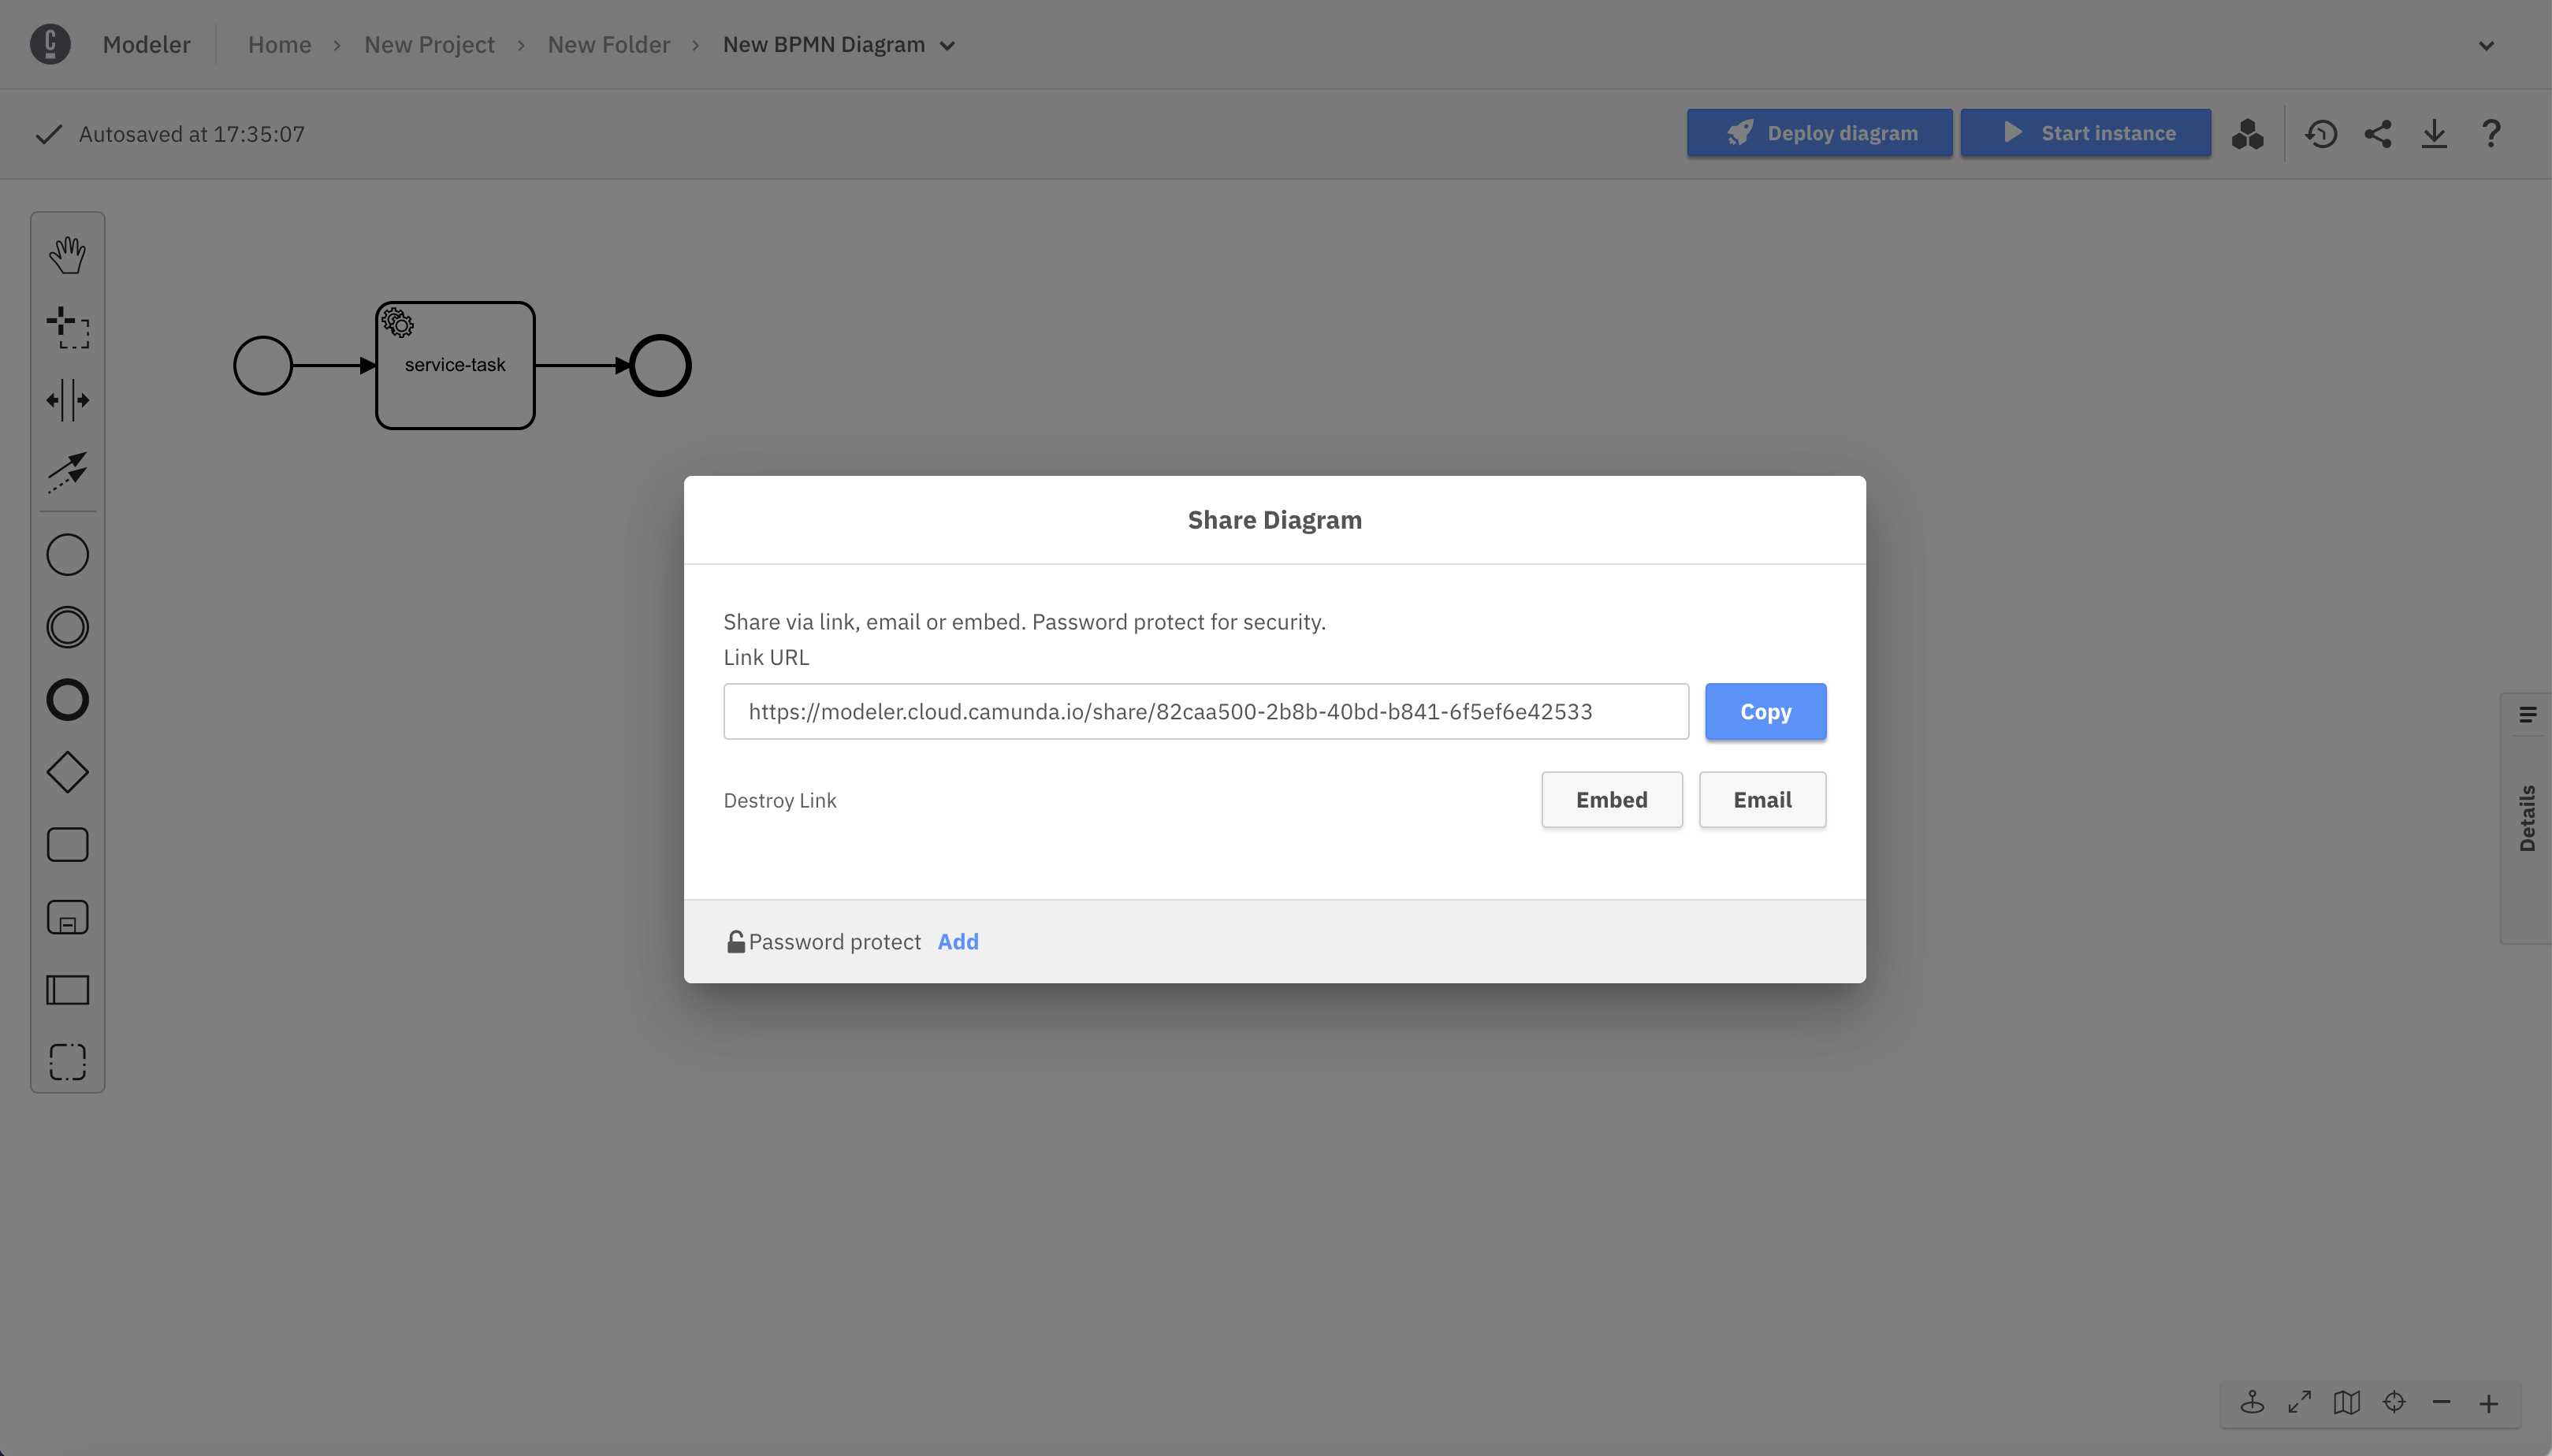The height and width of the screenshot is (1456, 2552).
Task: Open the version history icon
Action: (2321, 134)
